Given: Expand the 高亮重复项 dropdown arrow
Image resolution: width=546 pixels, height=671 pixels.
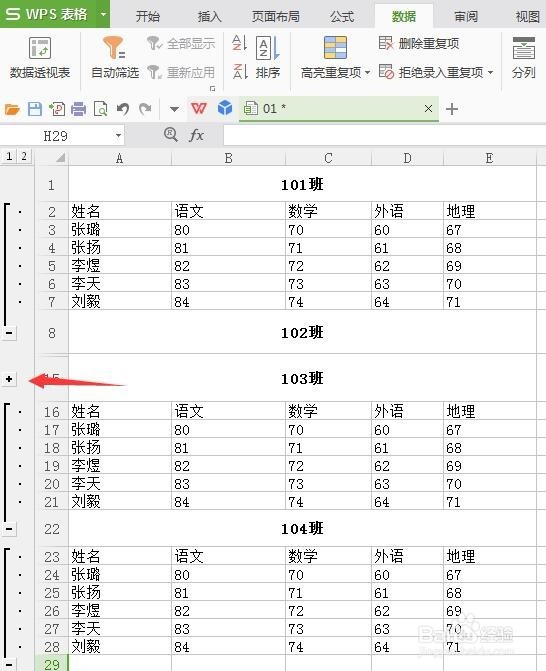Looking at the screenshot, I should click(368, 73).
